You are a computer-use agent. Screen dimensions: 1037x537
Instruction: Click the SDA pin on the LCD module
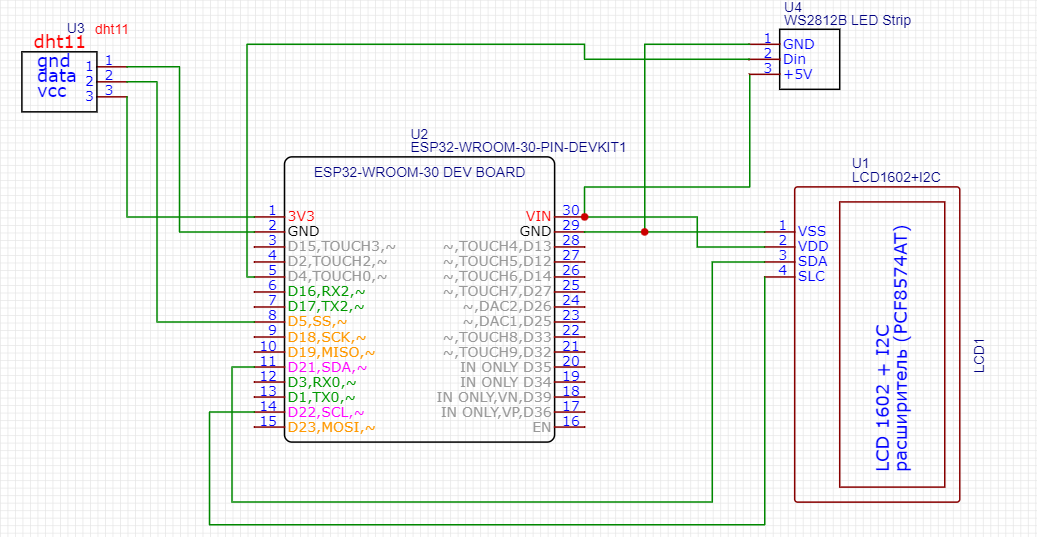[811, 261]
